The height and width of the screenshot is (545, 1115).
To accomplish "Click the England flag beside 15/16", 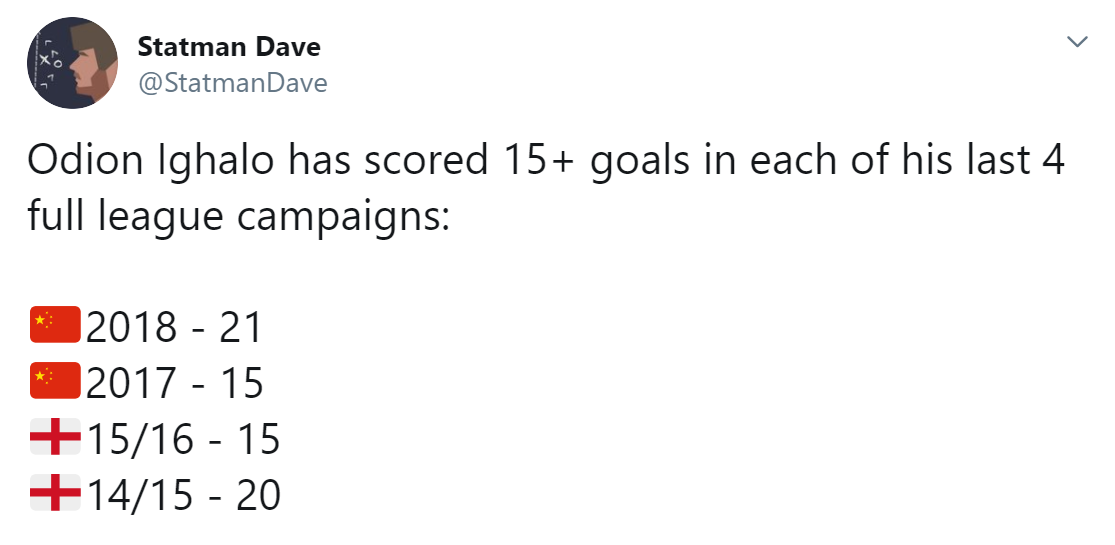I will coord(54,438).
